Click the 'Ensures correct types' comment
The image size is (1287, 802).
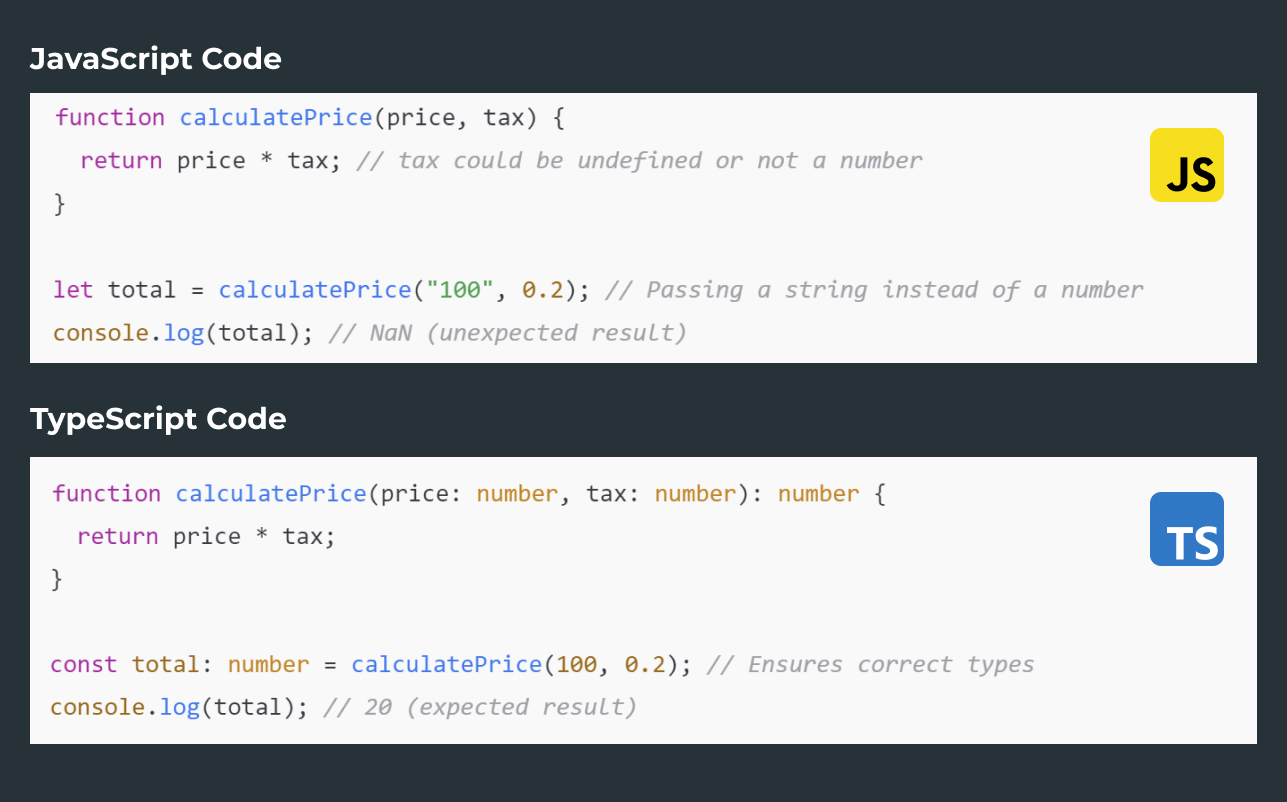(871, 665)
